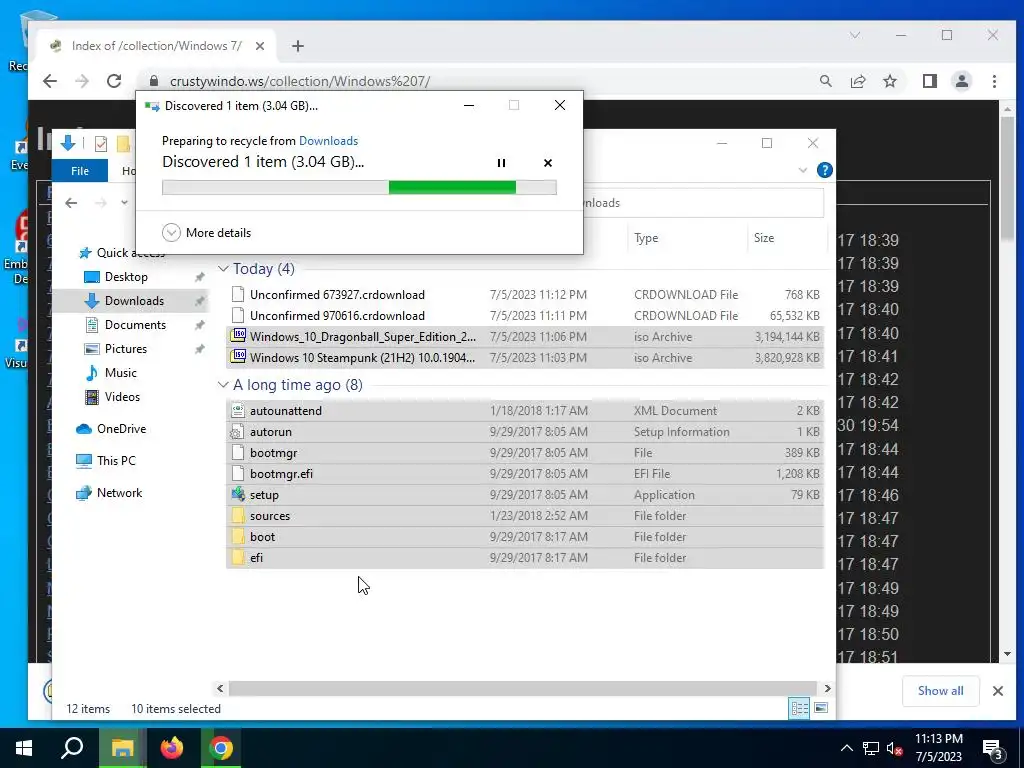This screenshot has width=1024, height=768.
Task: Click the Windows 10 Steampunk iso icon
Action: [238, 357]
